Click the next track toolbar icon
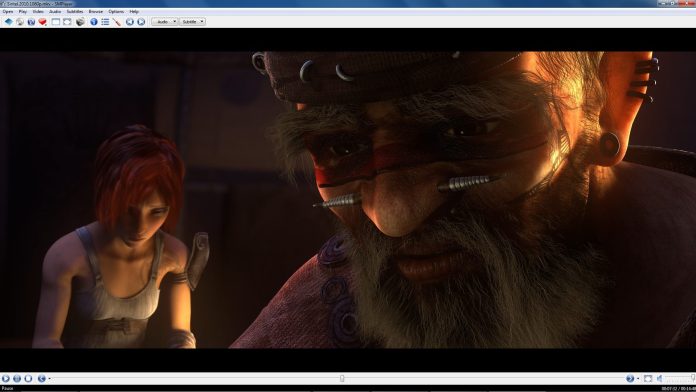The image size is (696, 392). (141, 22)
